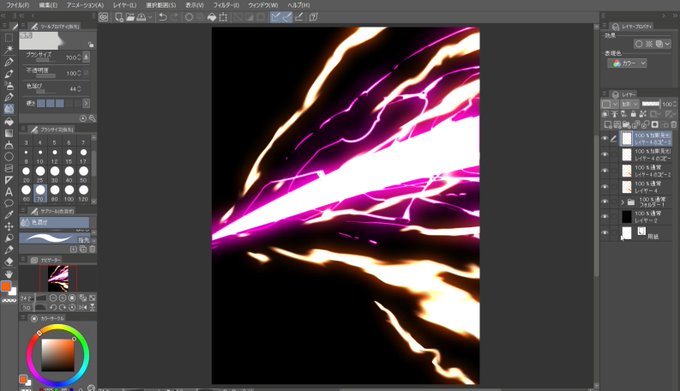Hide the third Layer 4 copy layer
Image resolution: width=680 pixels, height=391 pixels.
[x=605, y=171]
